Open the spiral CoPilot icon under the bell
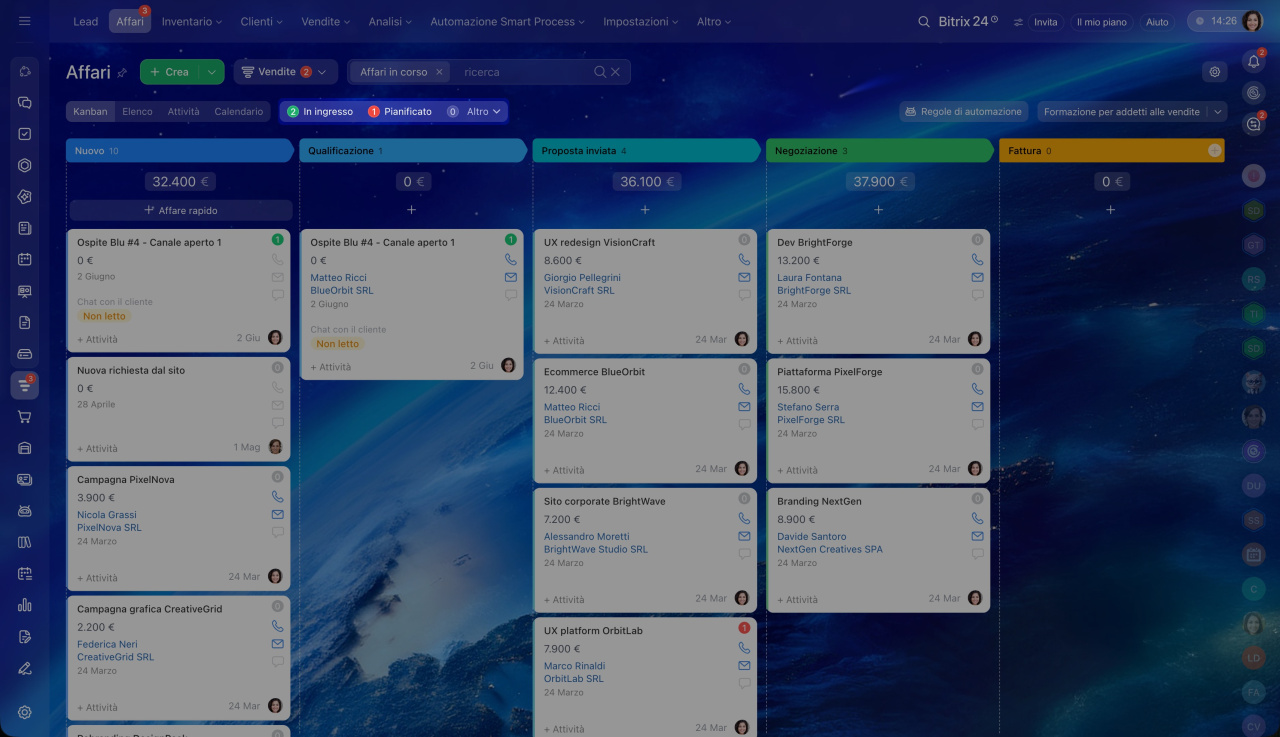The width and height of the screenshot is (1280, 737). pyautogui.click(x=1253, y=93)
